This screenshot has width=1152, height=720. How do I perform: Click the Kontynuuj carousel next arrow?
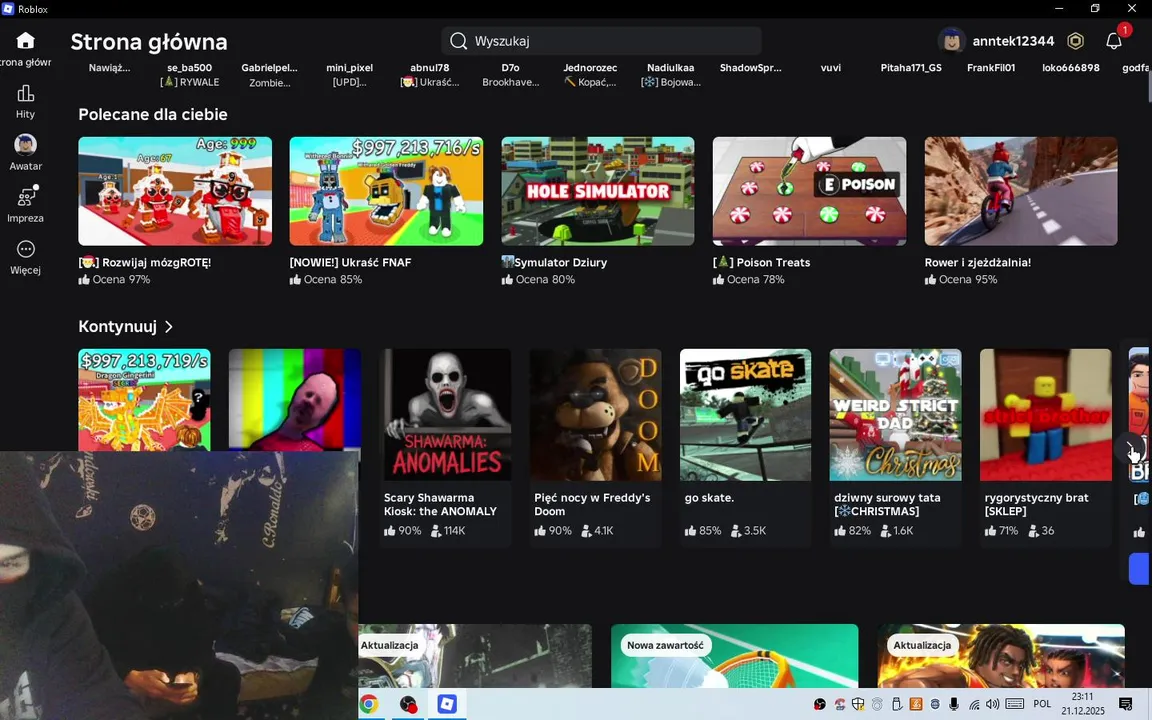[x=1131, y=447]
